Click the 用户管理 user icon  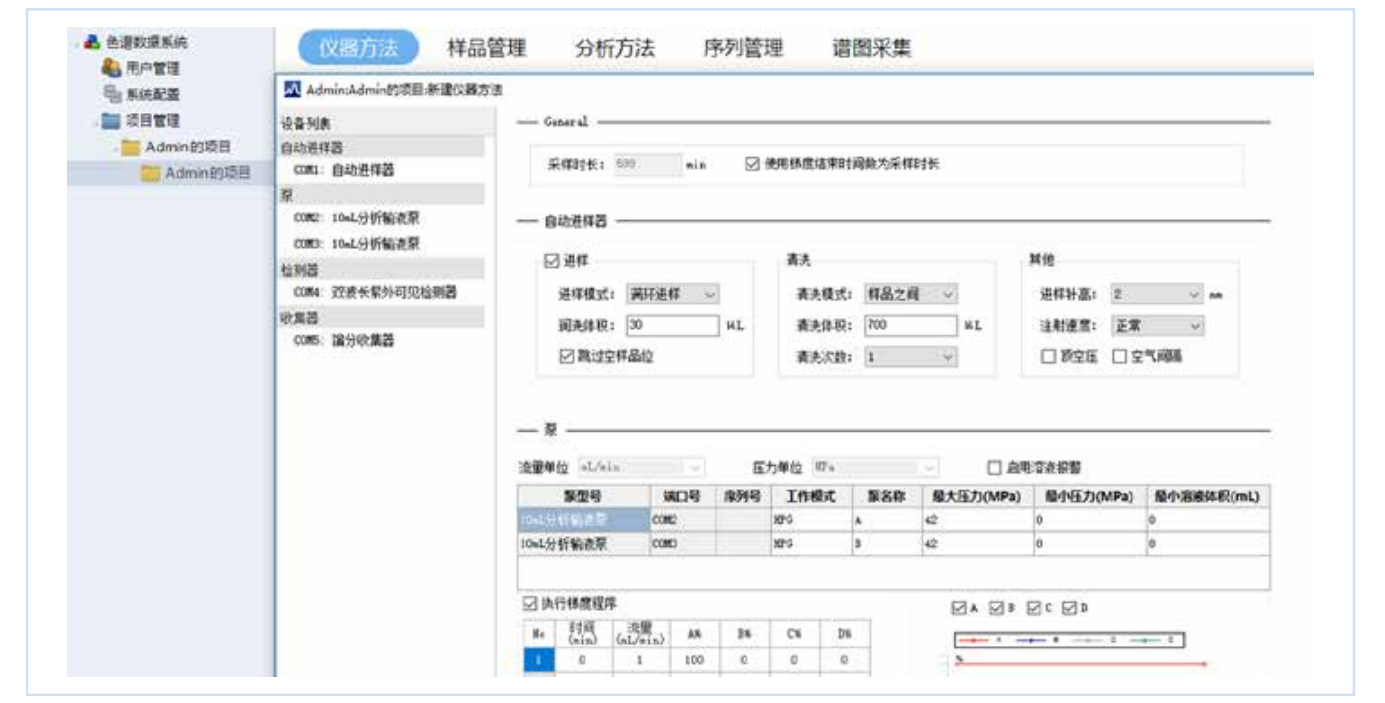click(109, 69)
